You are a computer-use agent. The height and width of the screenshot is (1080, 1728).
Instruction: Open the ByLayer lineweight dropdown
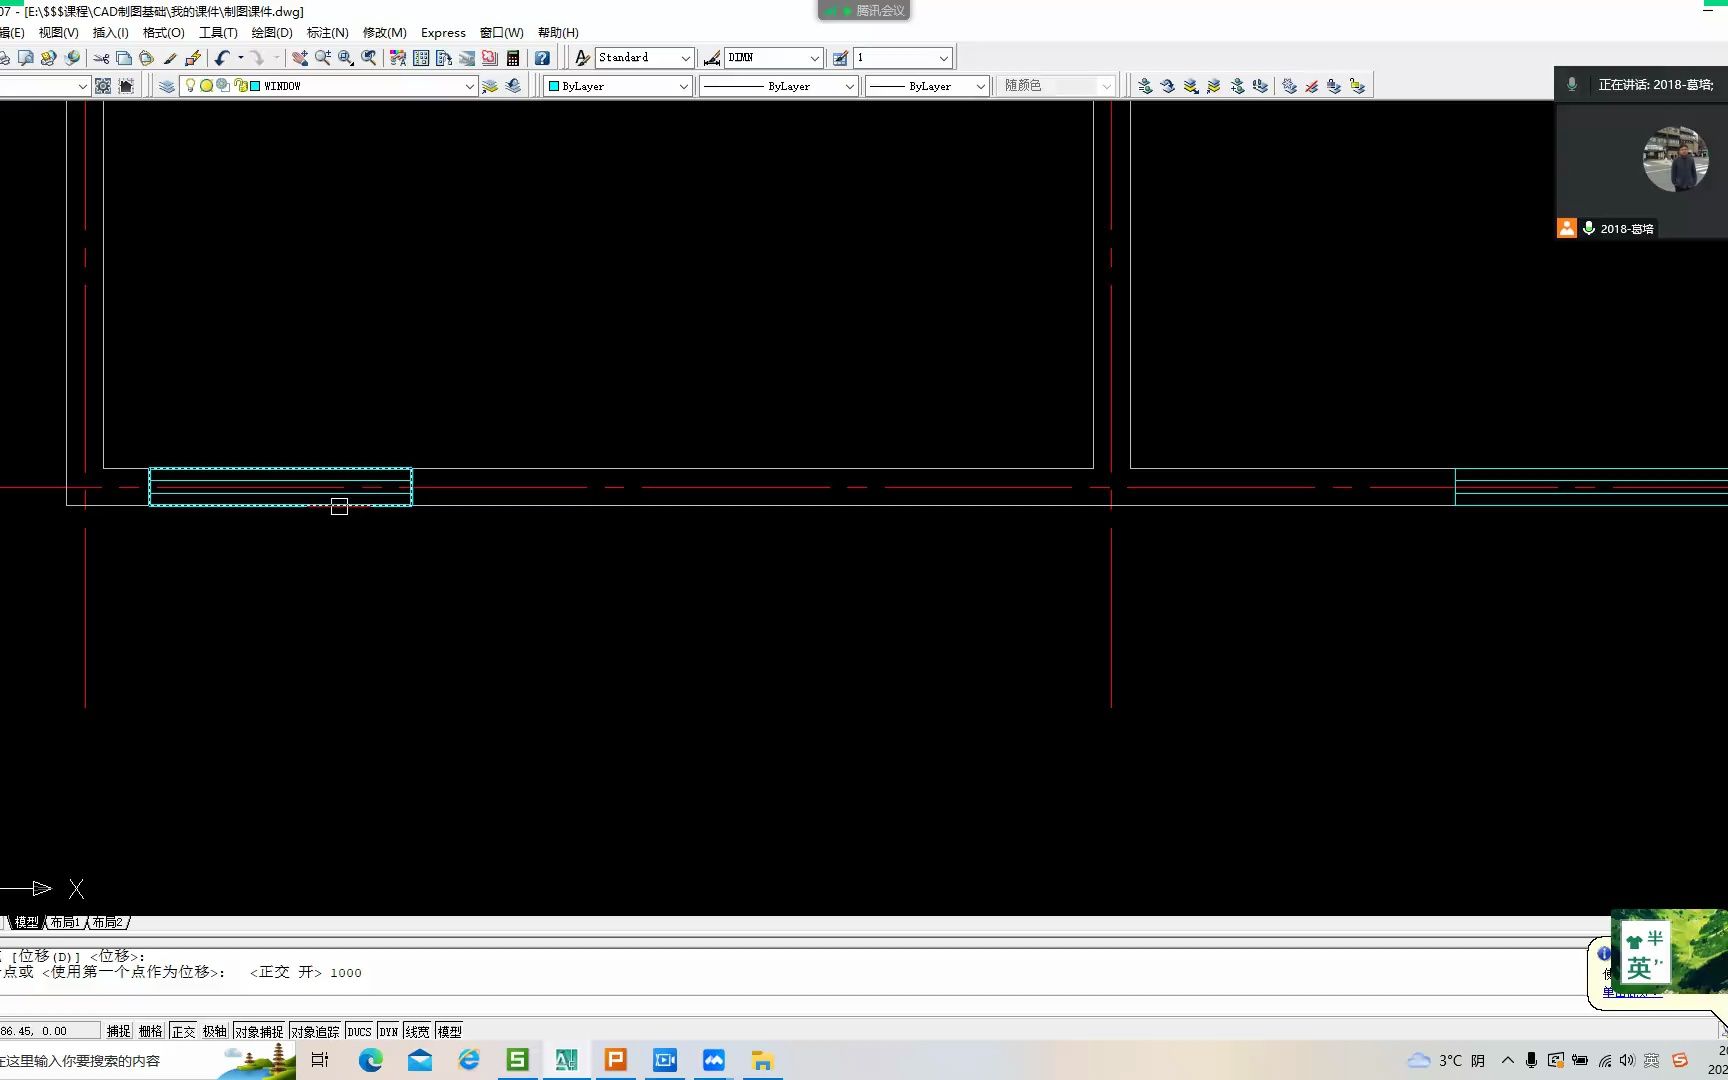pos(981,86)
